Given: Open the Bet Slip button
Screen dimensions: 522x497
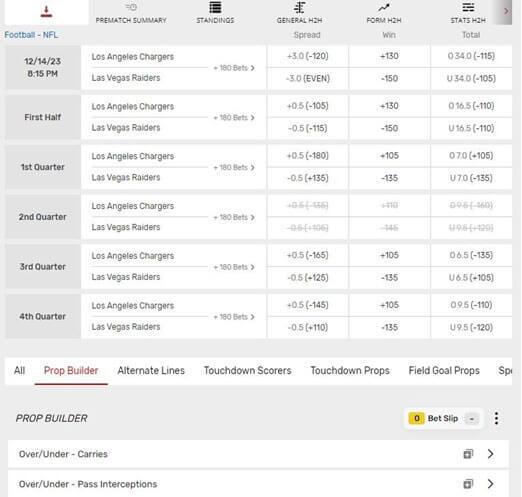Looking at the screenshot, I should click(443, 418).
